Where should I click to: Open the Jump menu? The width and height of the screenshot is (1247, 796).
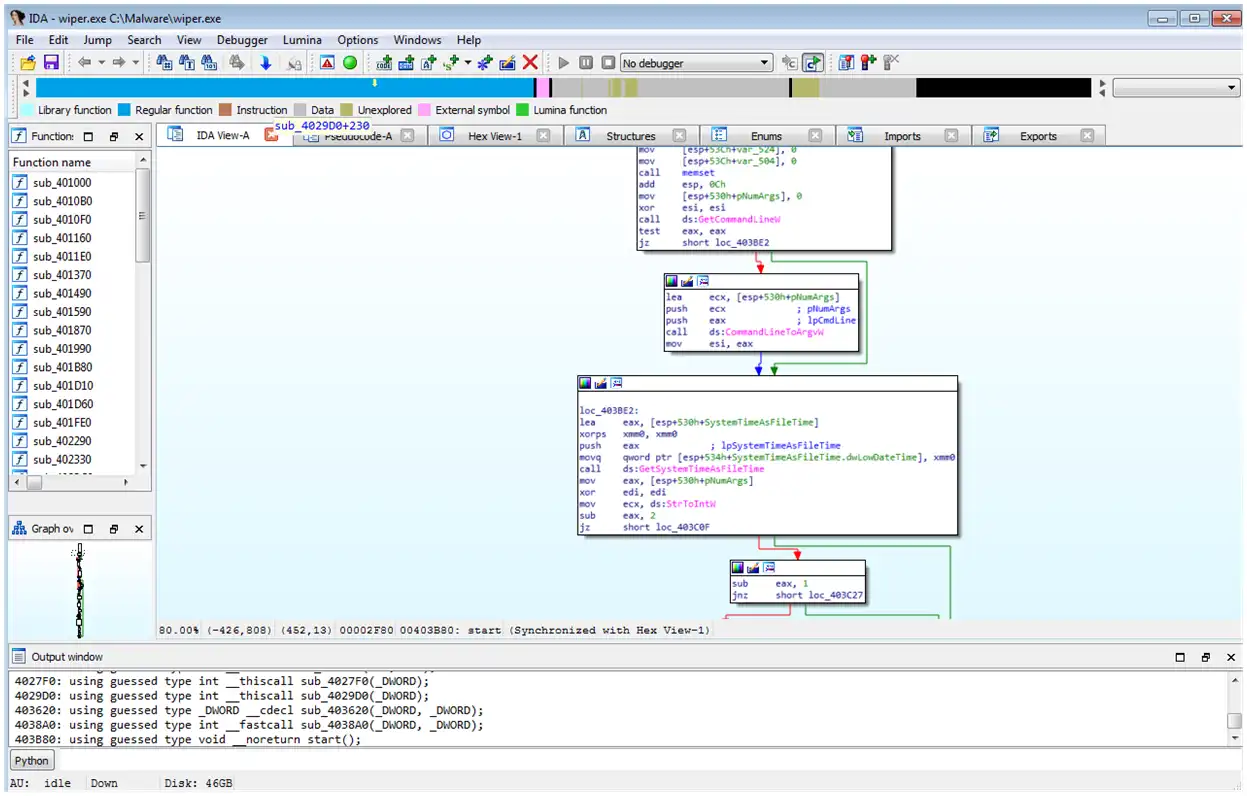[x=98, y=40]
